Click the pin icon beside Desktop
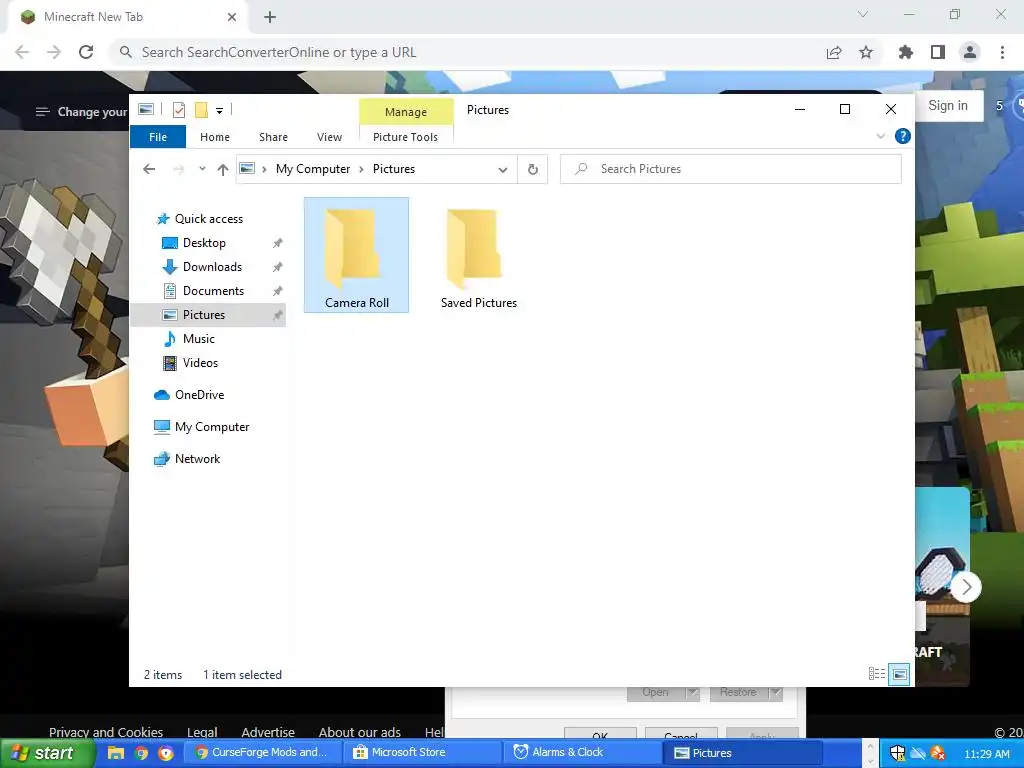Screen dimensions: 1024x768 278,243
